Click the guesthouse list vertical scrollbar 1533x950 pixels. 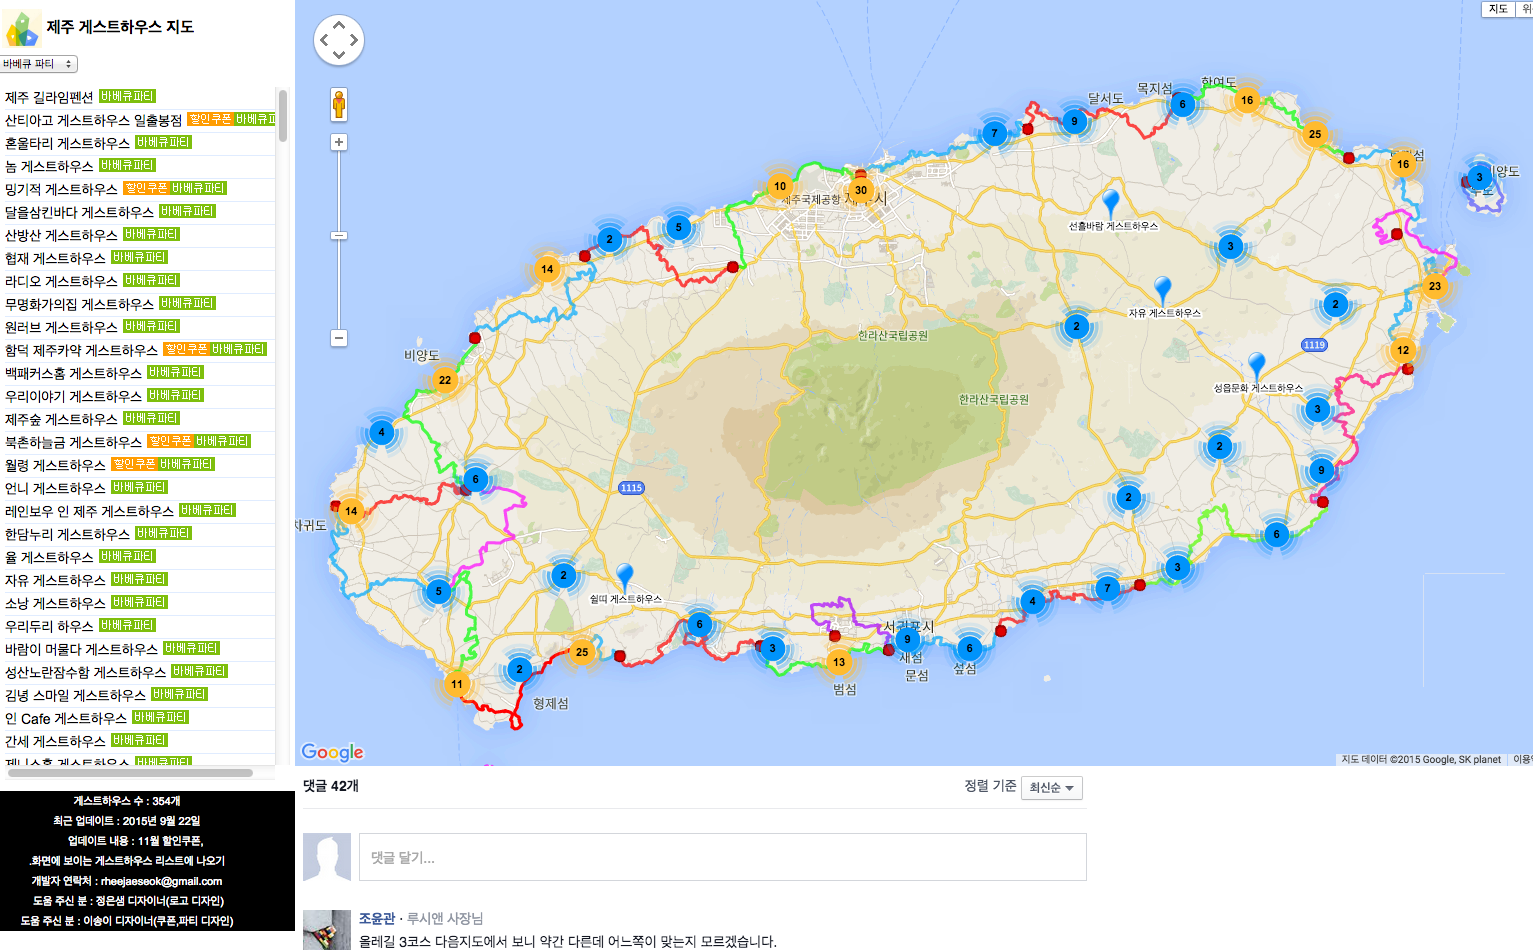[x=283, y=115]
